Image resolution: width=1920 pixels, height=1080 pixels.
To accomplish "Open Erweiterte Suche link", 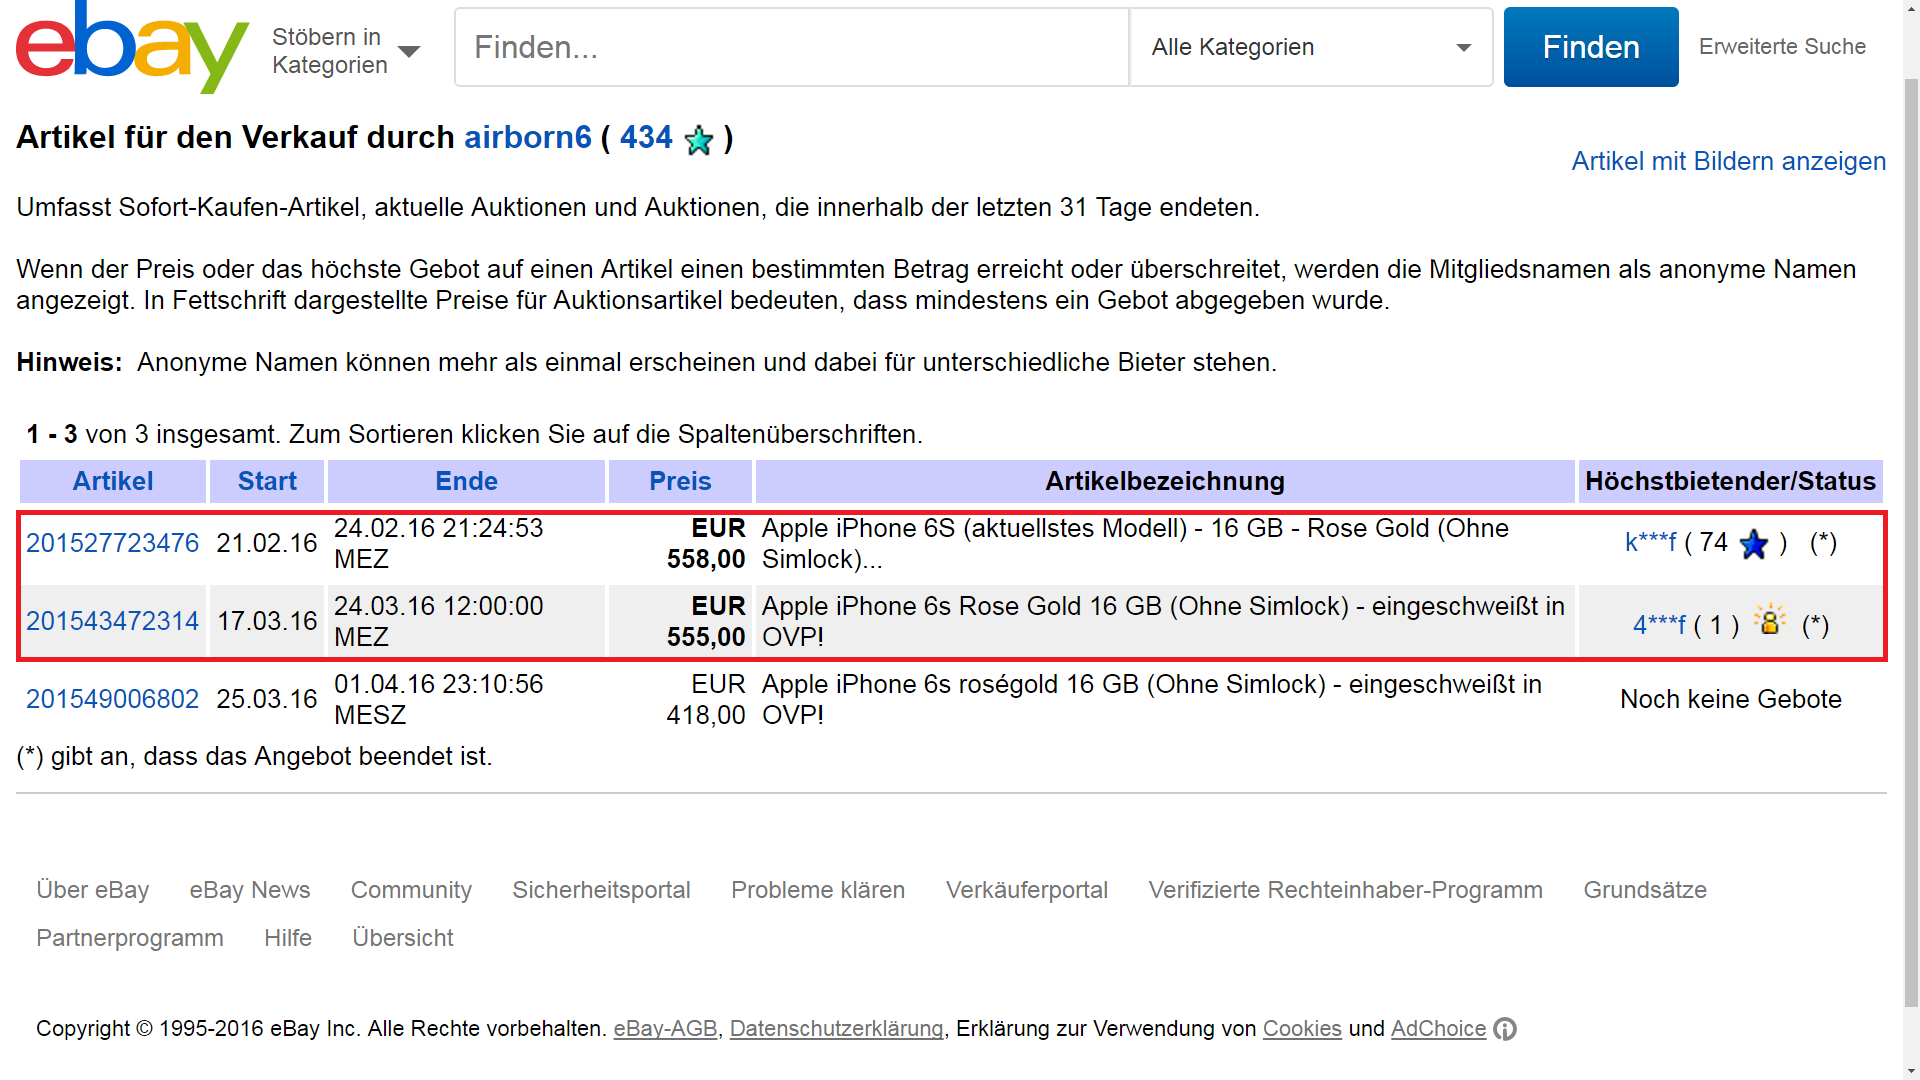I will 1782,46.
